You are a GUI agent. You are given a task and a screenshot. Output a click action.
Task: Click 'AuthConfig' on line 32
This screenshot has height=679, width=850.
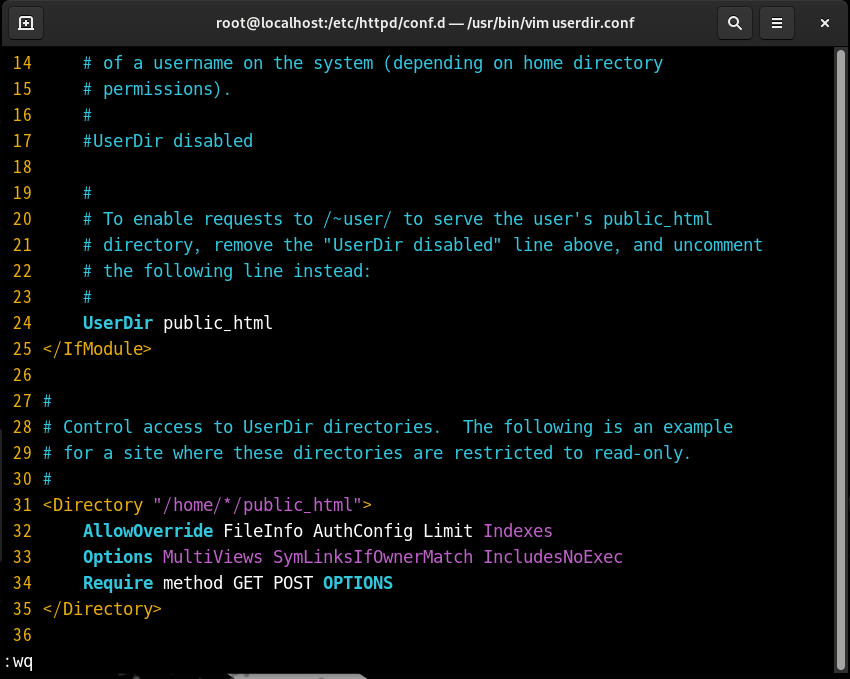363,531
